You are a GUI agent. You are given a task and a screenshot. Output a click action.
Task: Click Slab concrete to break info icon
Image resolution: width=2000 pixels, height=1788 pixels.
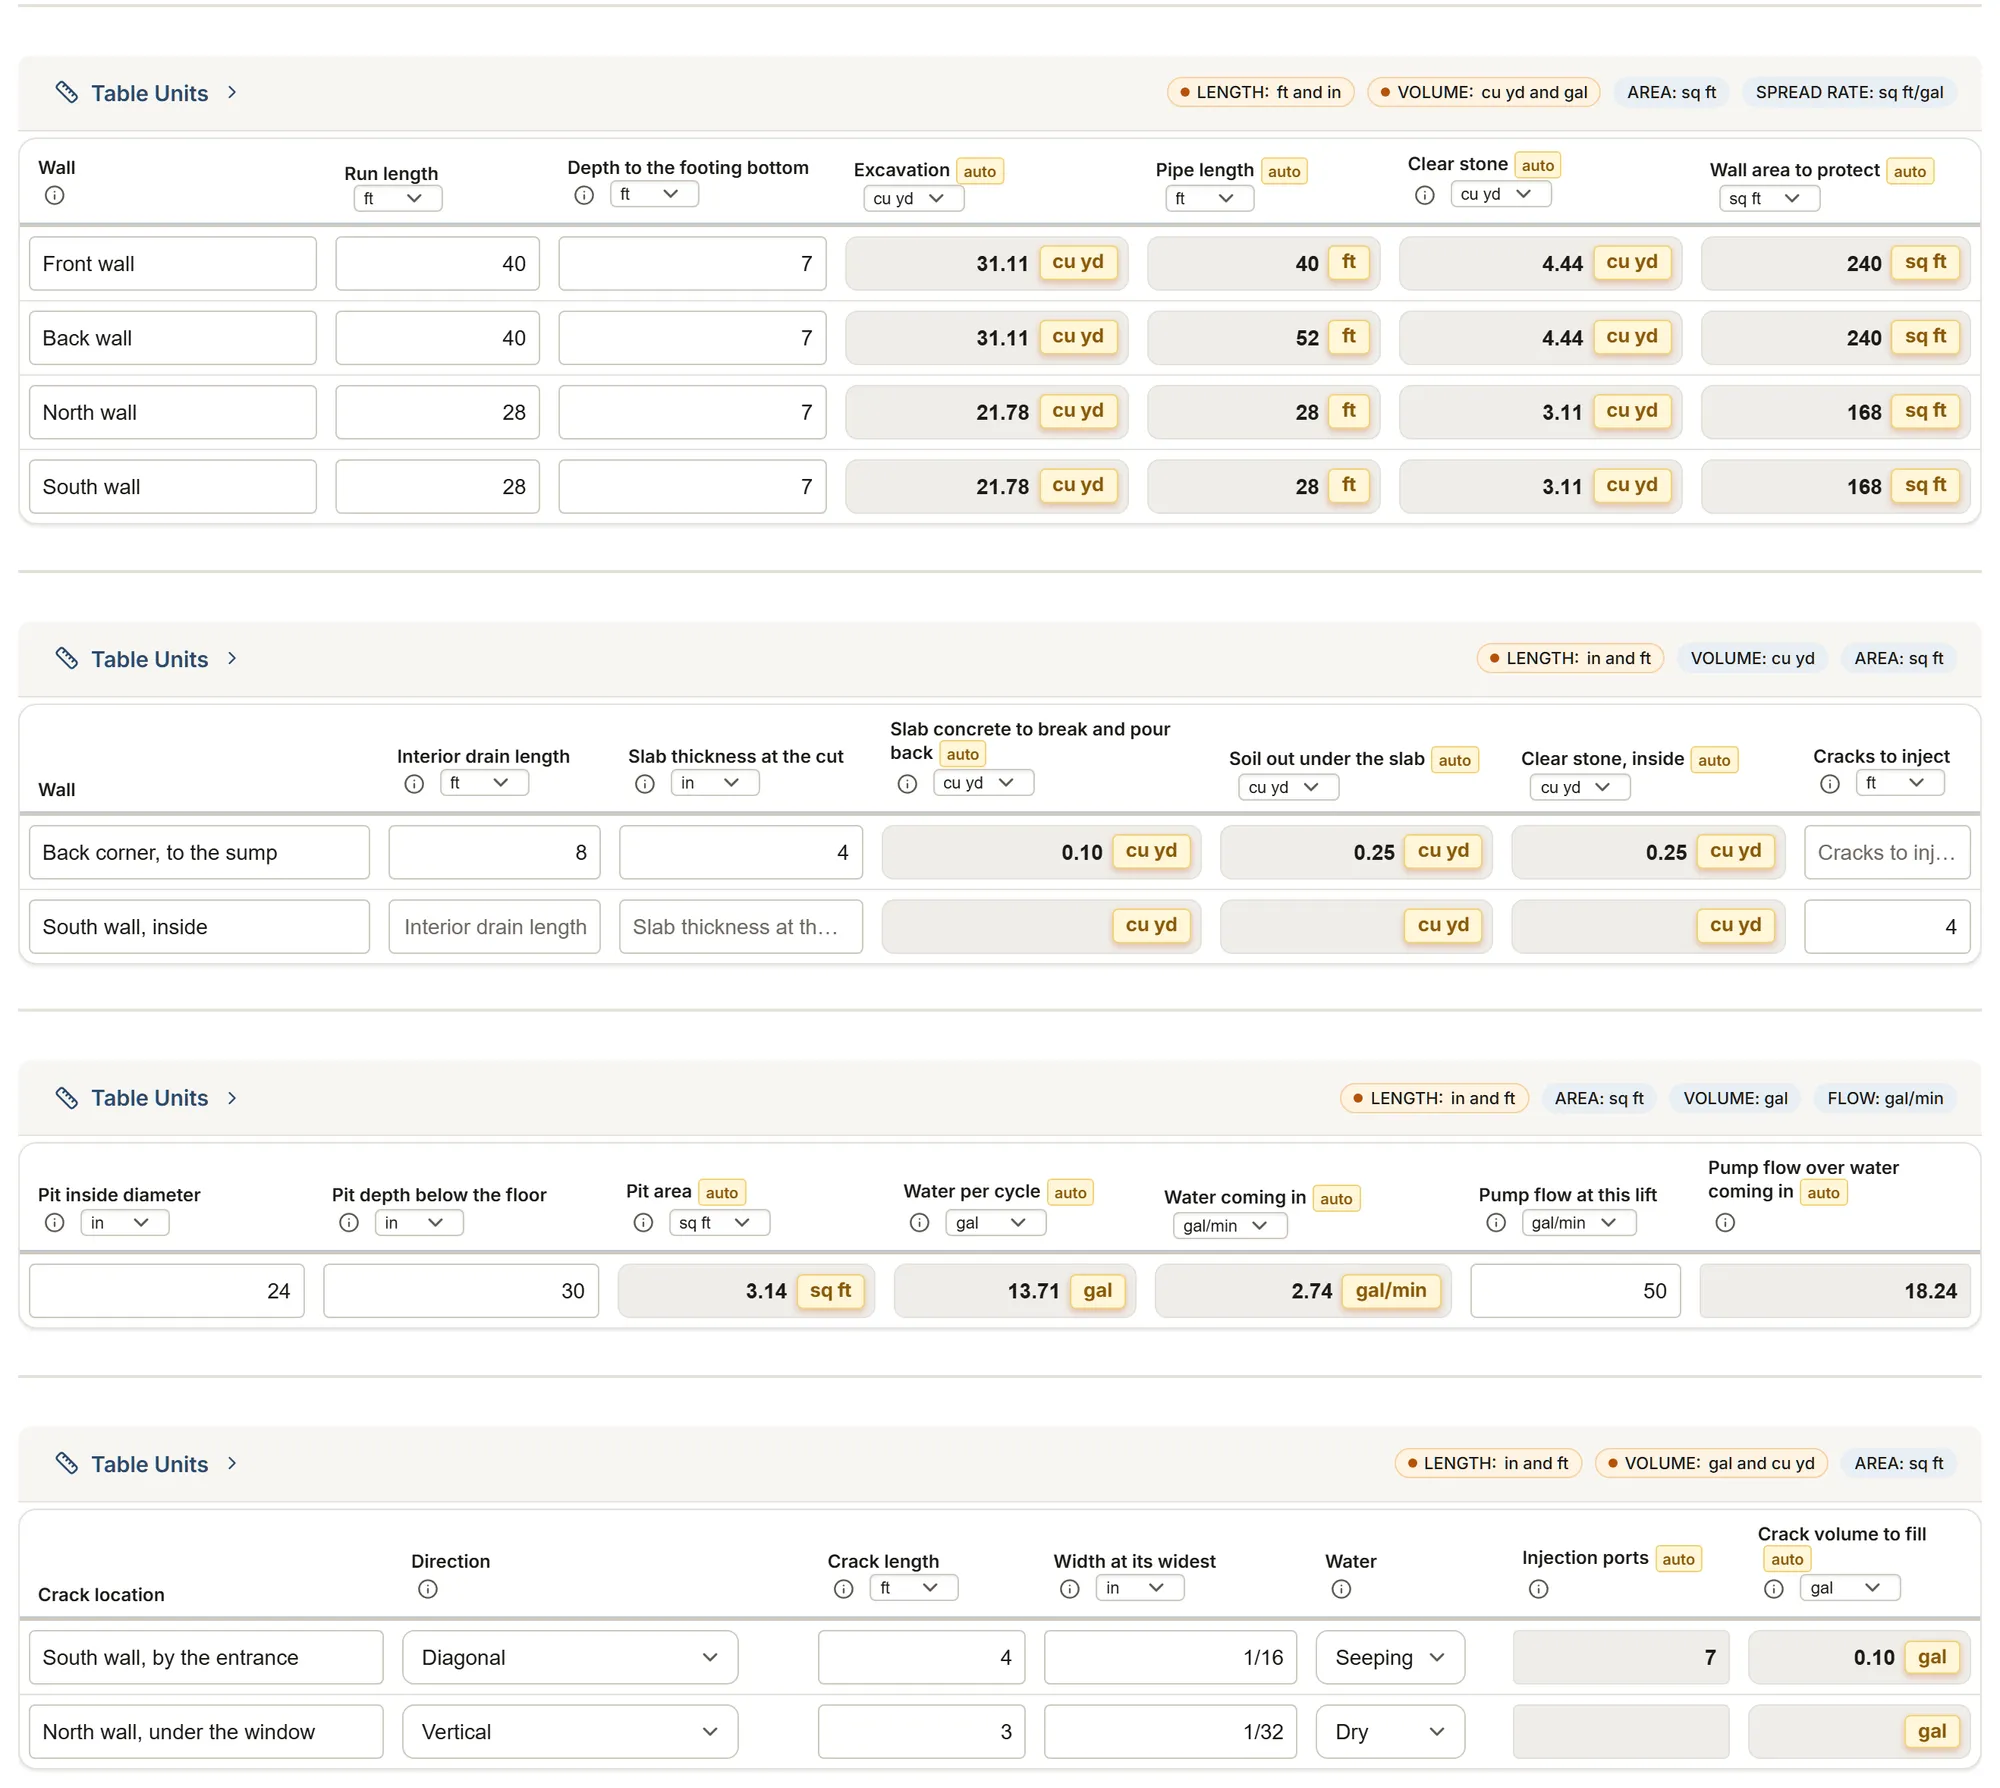tap(907, 785)
